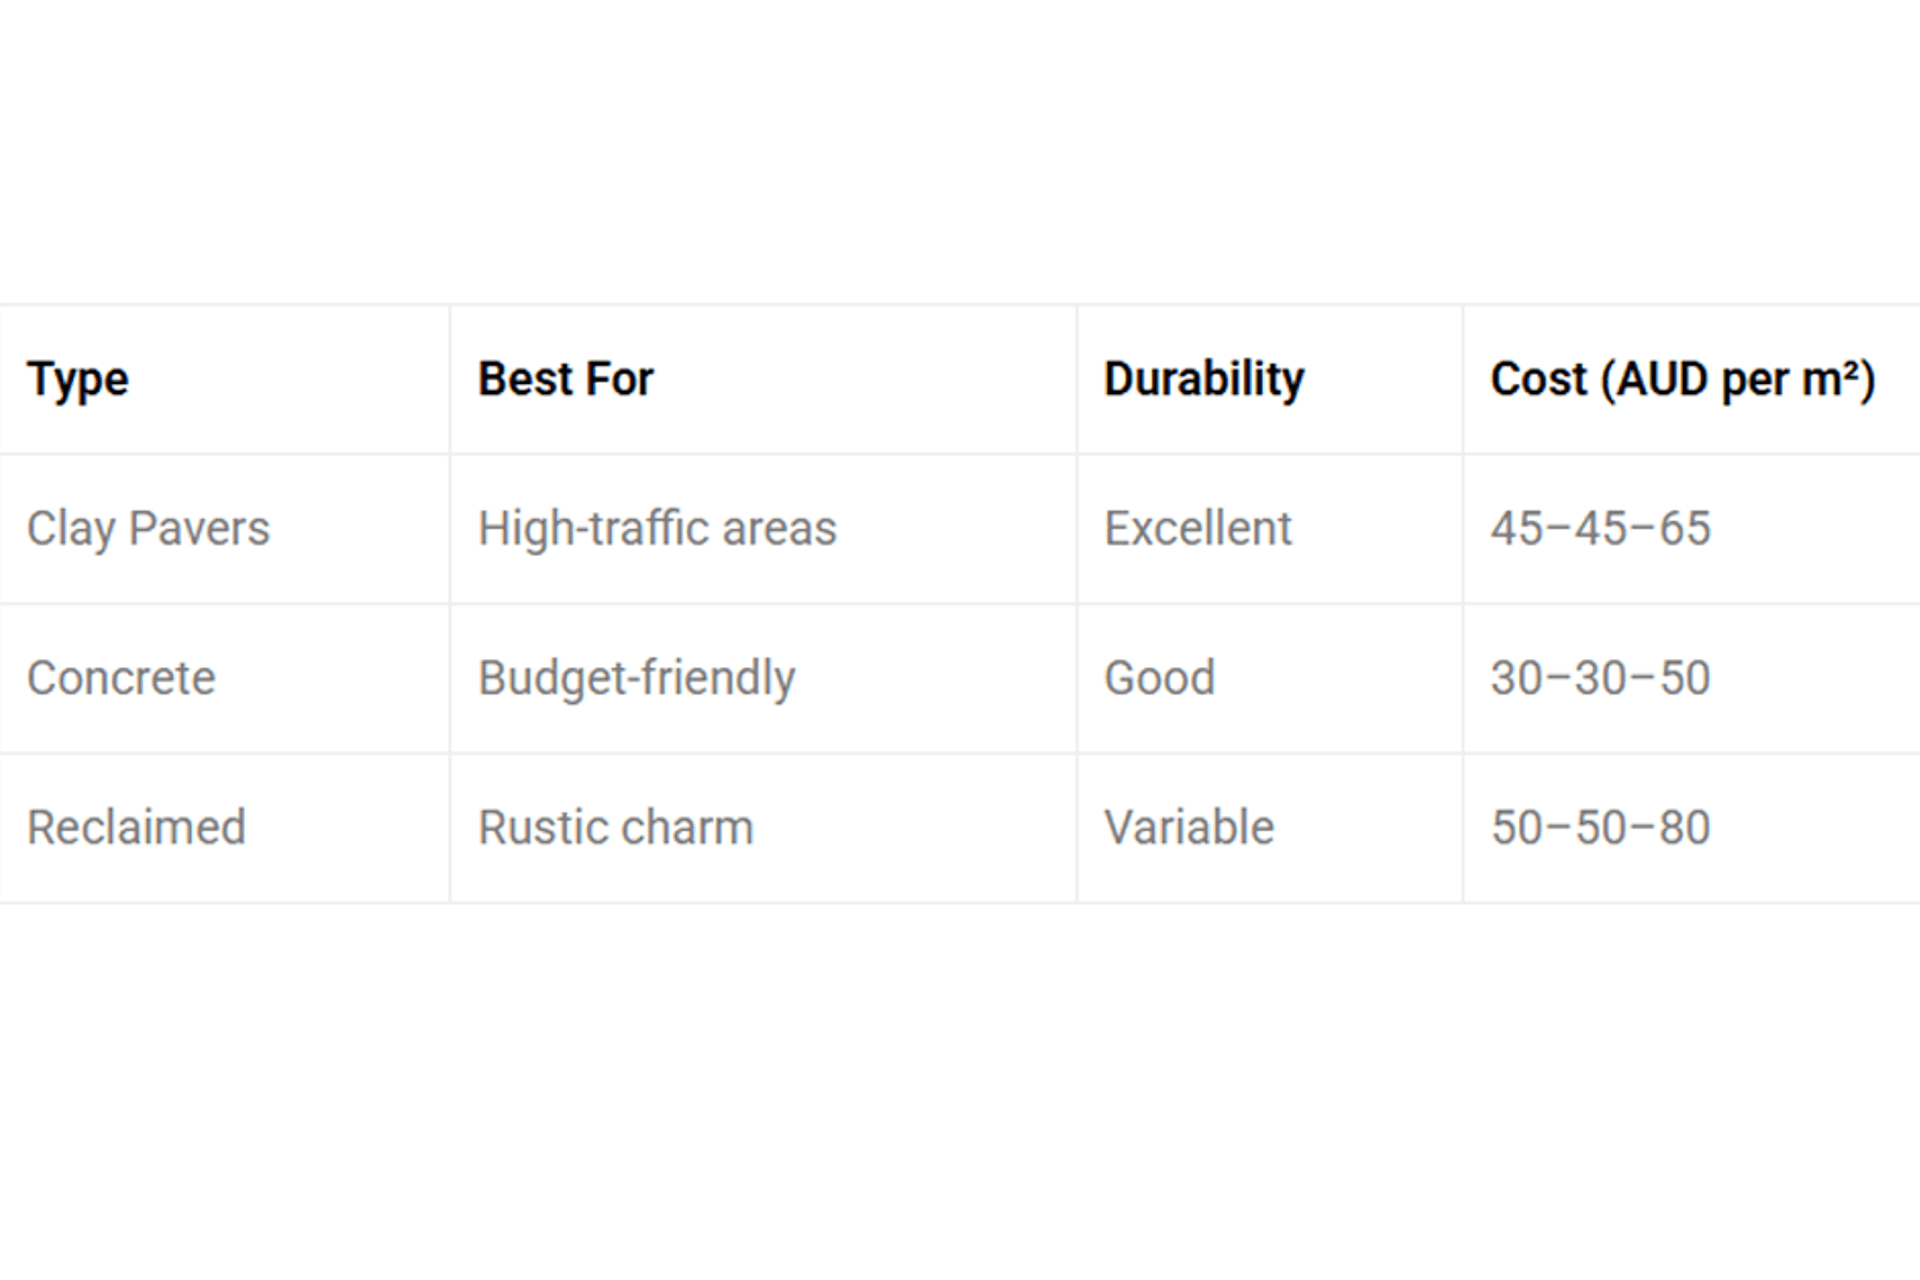Screen dimensions: 1920x1280
Task: Click the 45–45–65 cost value
Action: pos(1600,529)
